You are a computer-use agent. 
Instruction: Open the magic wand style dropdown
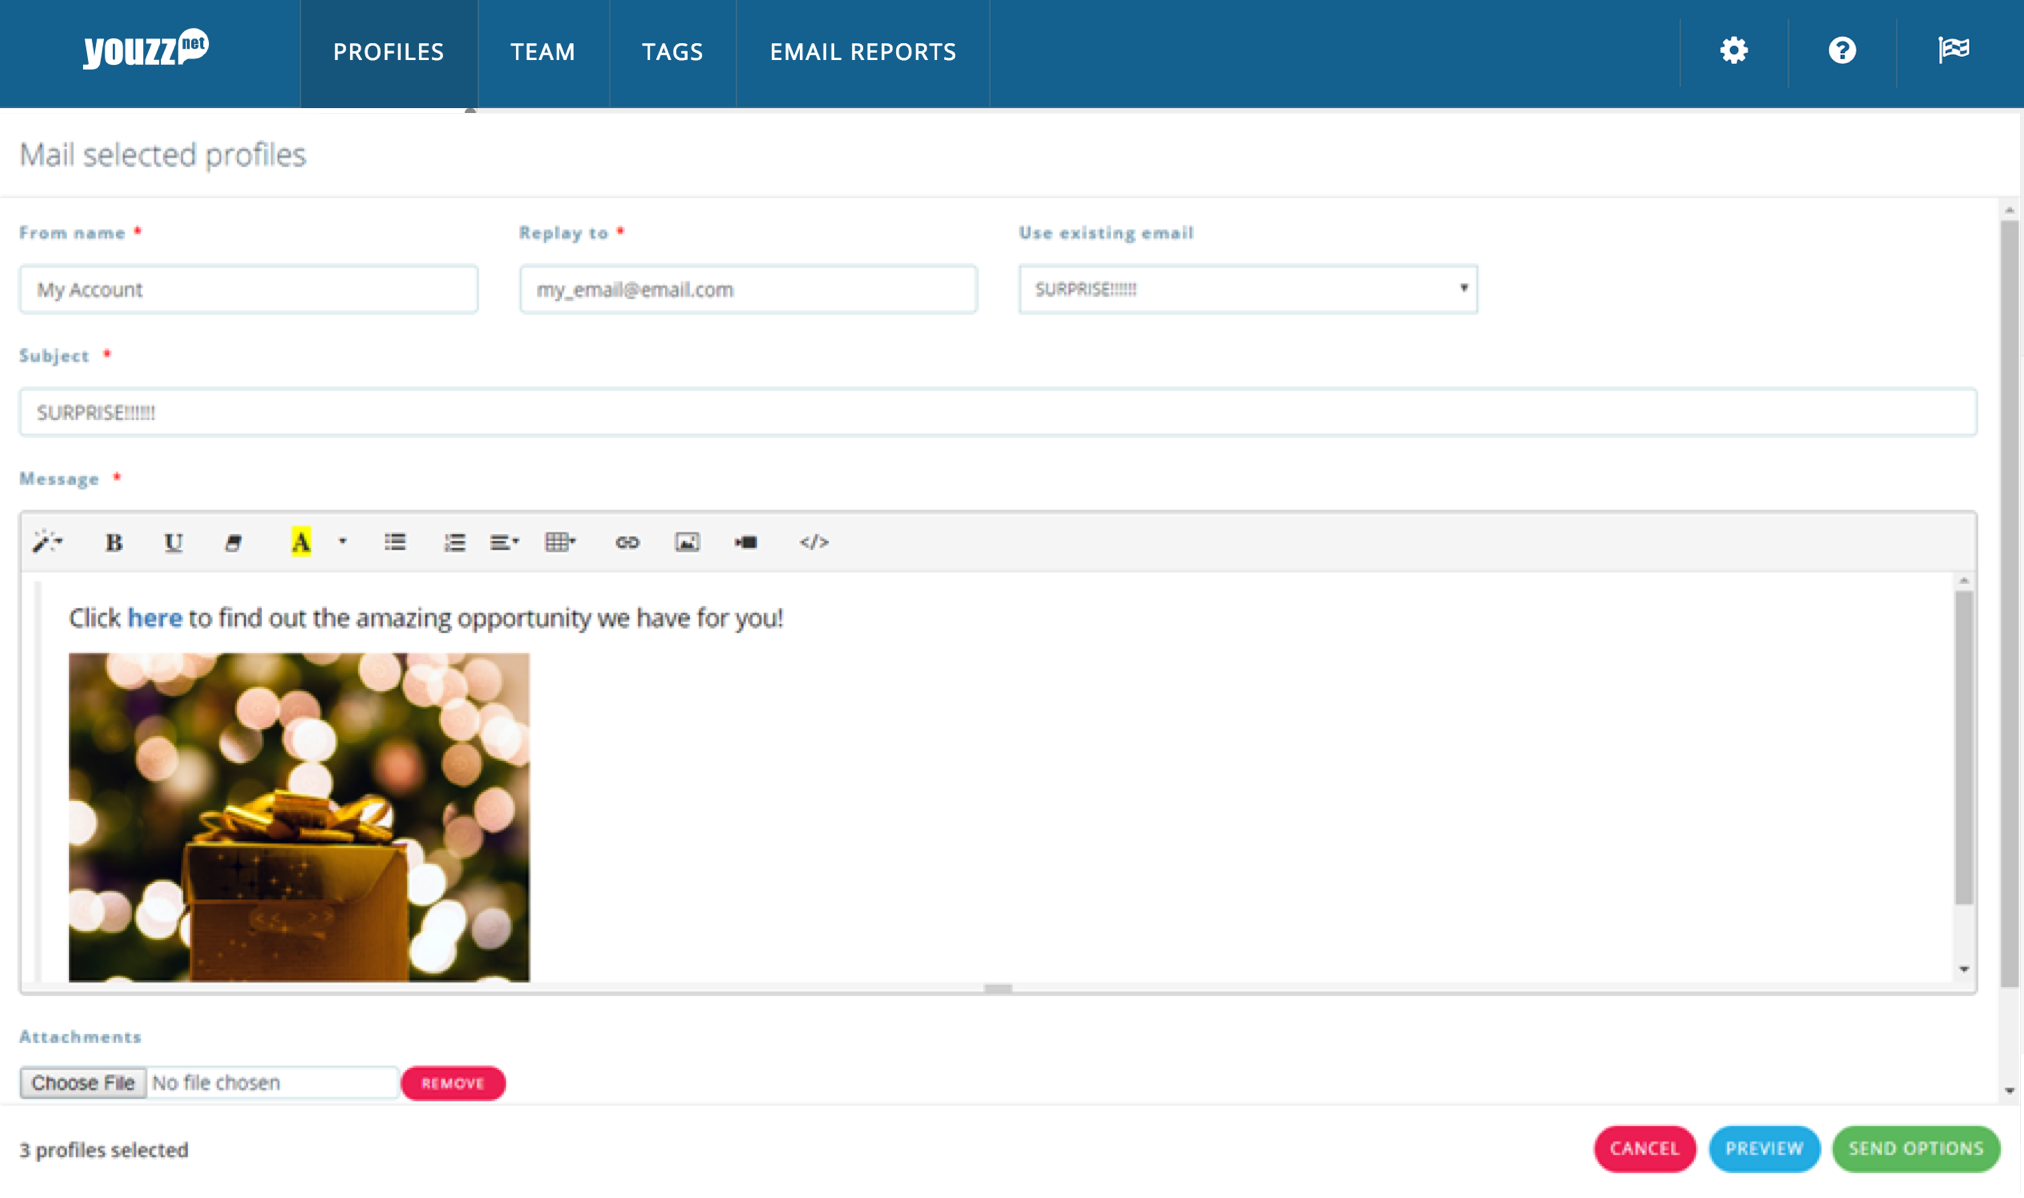point(47,542)
